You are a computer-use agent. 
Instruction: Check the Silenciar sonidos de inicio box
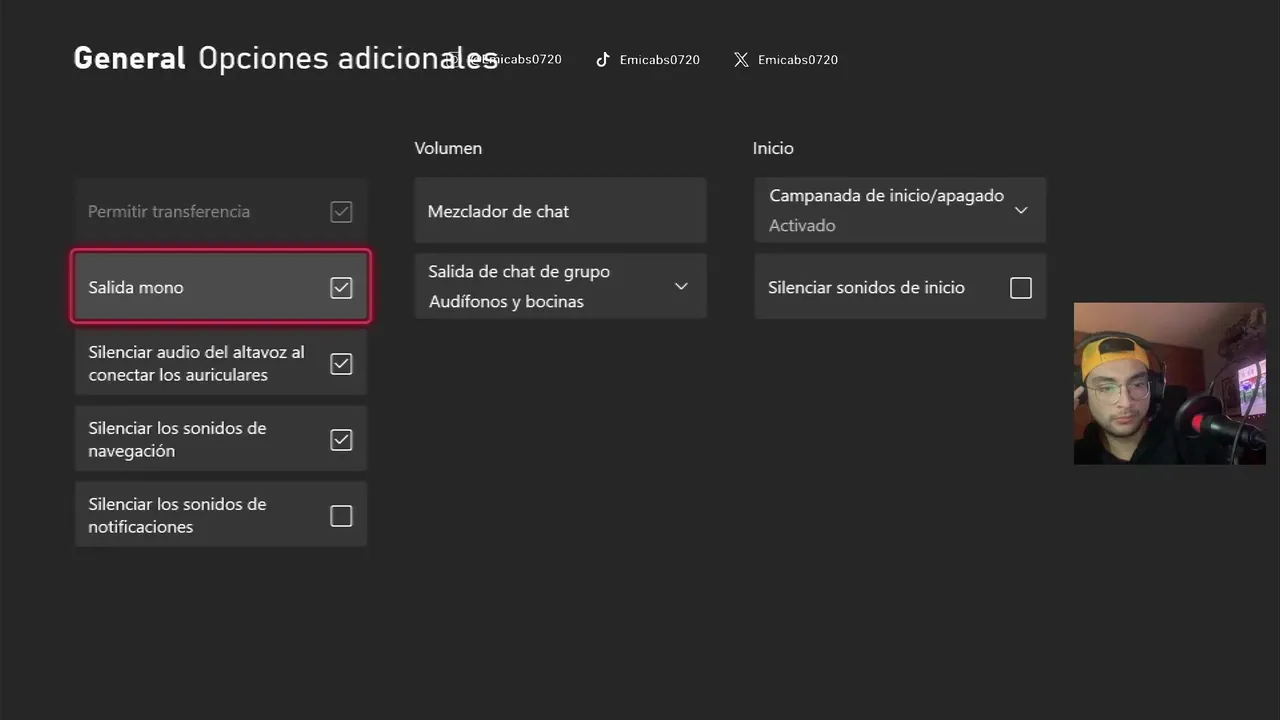(x=1020, y=288)
